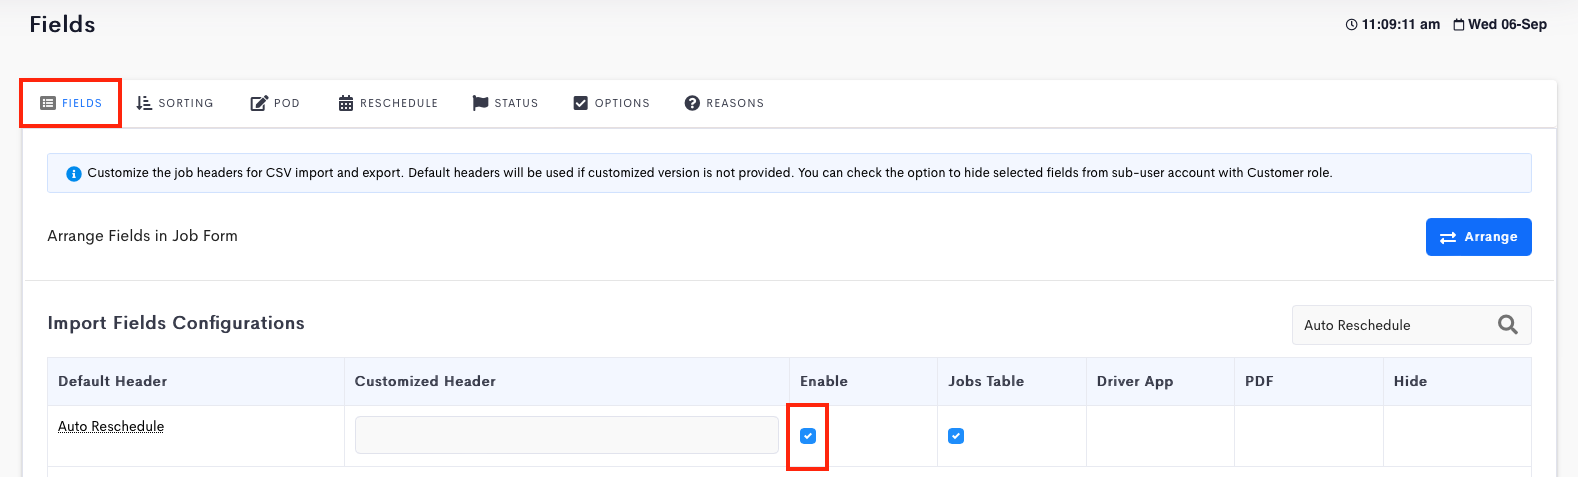Click the Default Header column heading
This screenshot has width=1578, height=477.
[113, 381]
